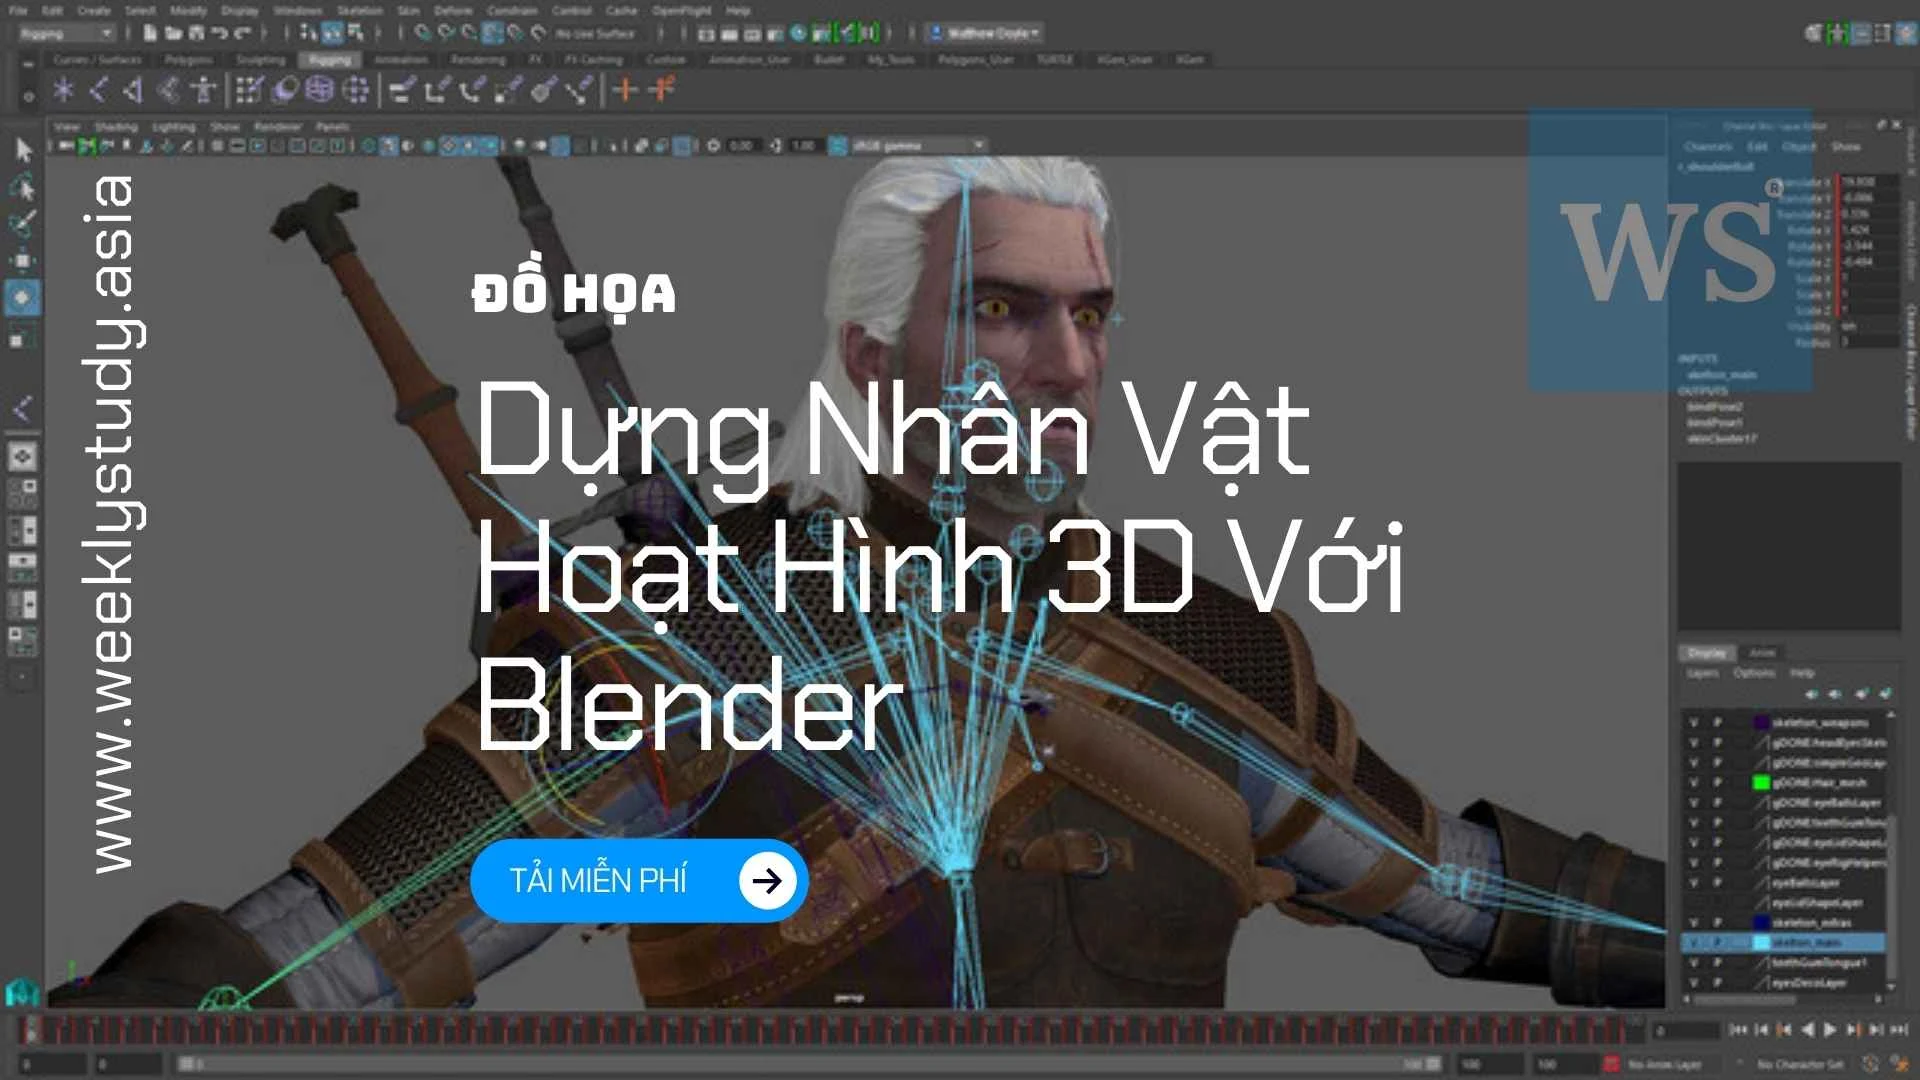
Task: Click the Undo arrow in the status line
Action: (219, 33)
